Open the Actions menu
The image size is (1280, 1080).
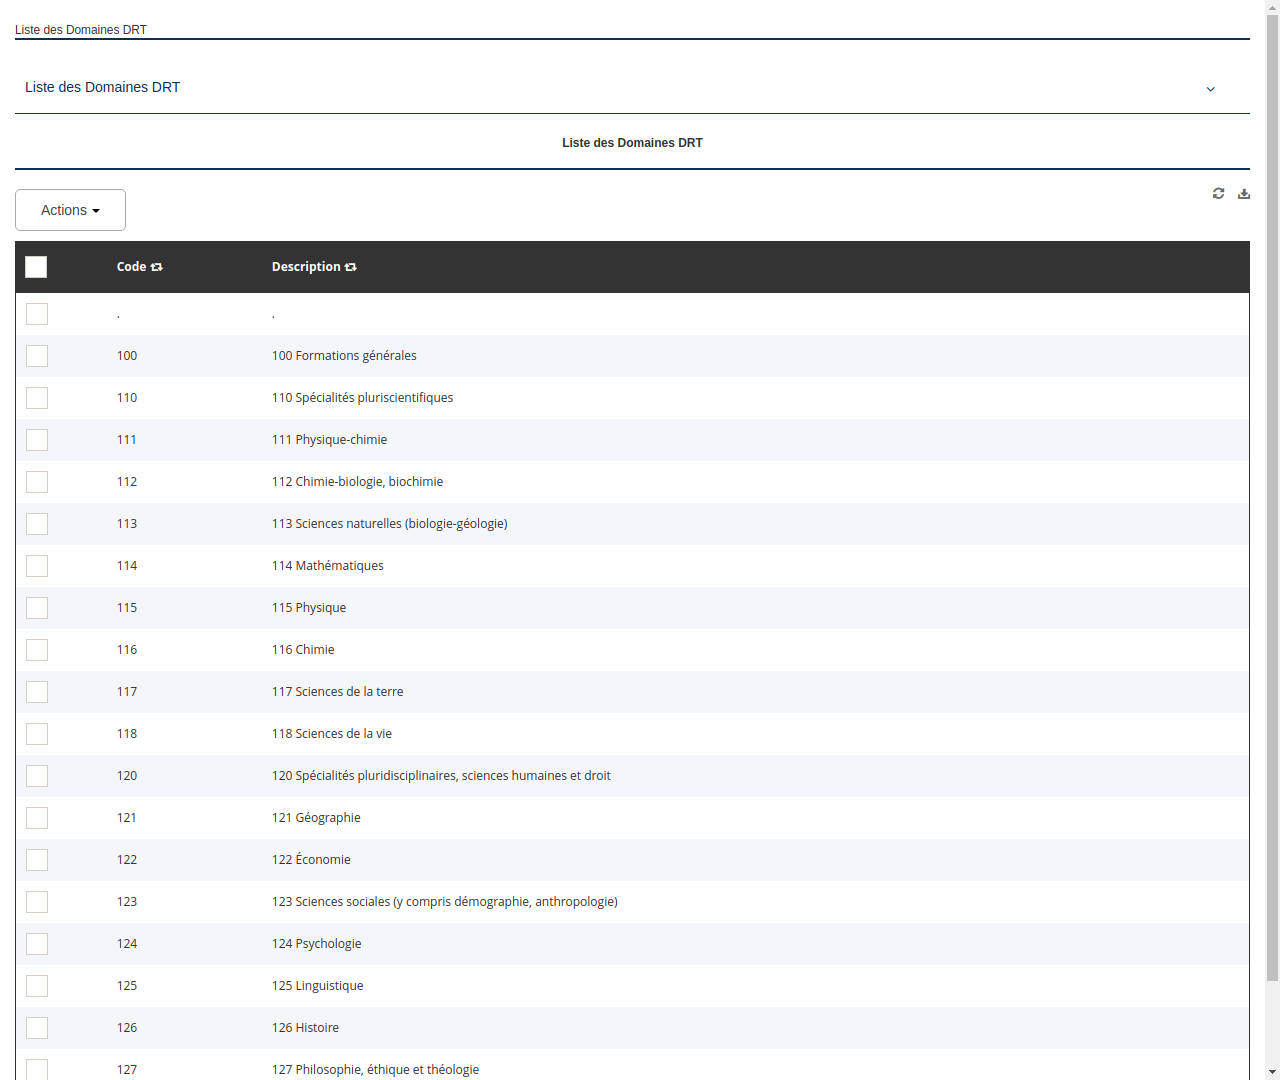tap(62, 210)
